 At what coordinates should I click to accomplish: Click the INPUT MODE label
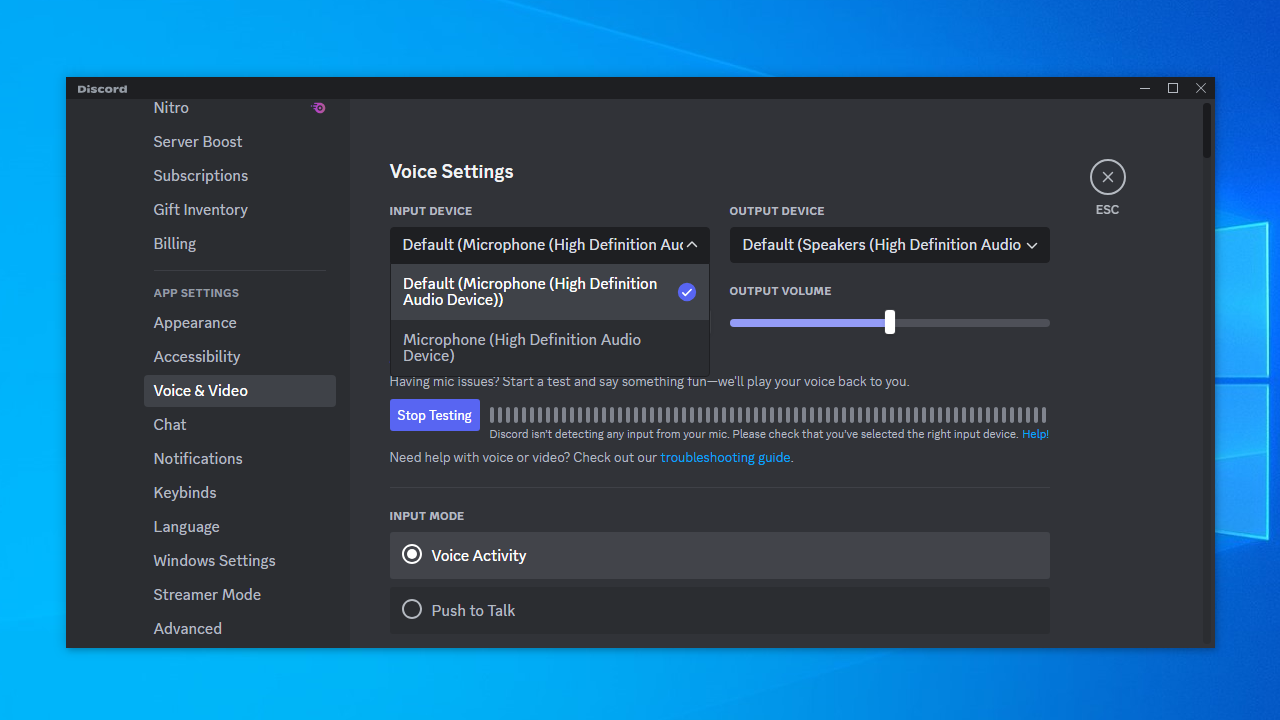[x=427, y=516]
